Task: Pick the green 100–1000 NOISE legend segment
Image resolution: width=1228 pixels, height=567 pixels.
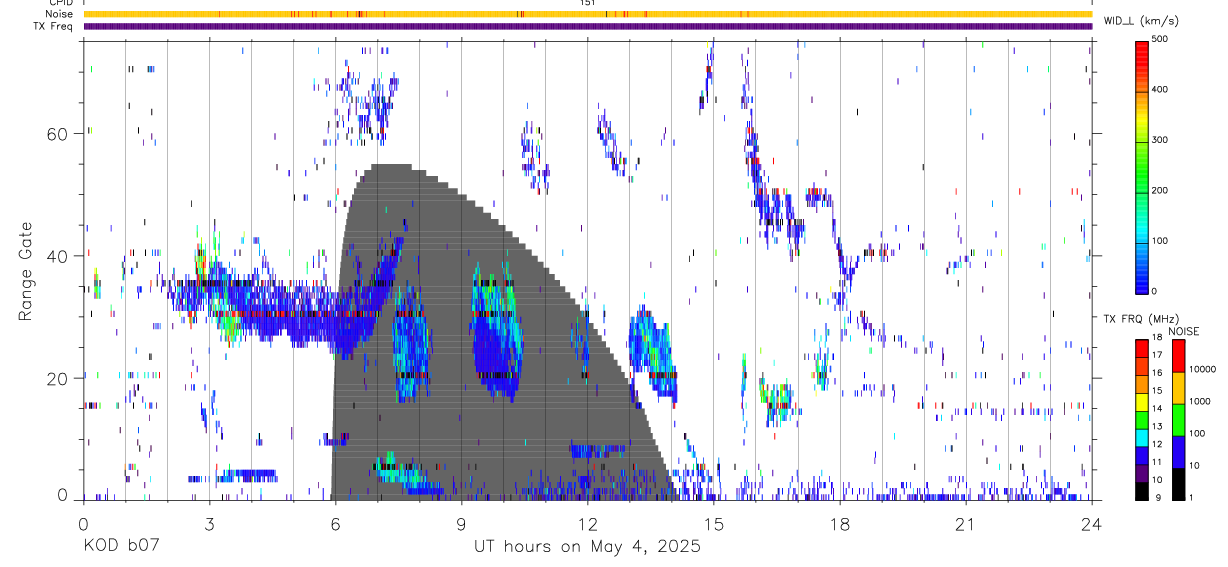Action: [x=1179, y=420]
